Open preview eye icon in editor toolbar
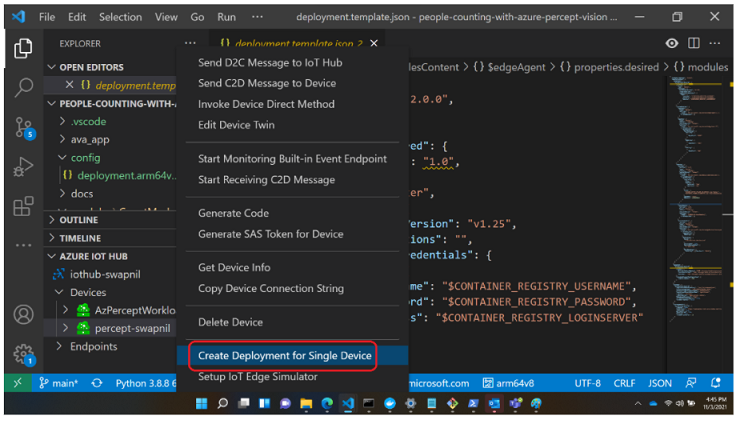The image size is (740, 424). [672, 43]
